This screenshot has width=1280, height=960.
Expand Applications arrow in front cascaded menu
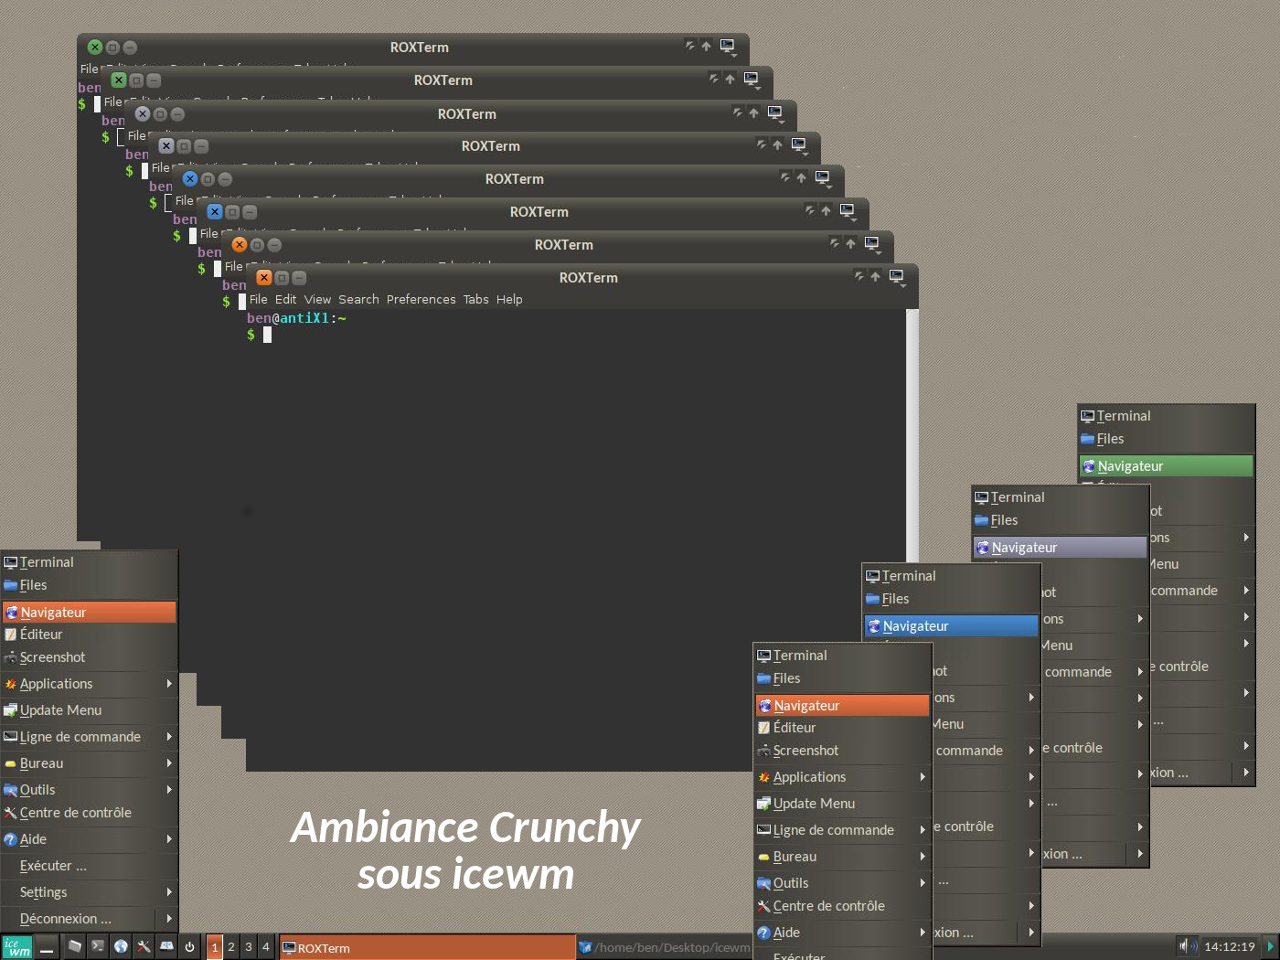tap(922, 777)
